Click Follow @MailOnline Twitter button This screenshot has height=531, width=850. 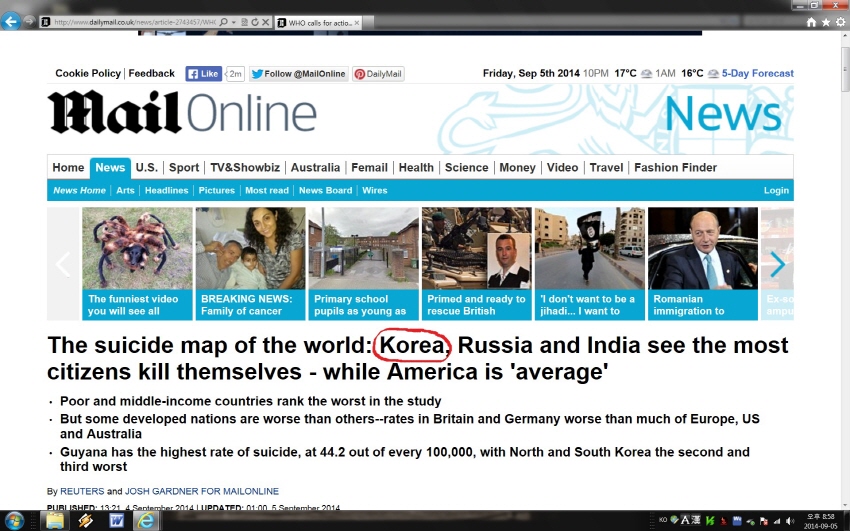click(x=299, y=74)
